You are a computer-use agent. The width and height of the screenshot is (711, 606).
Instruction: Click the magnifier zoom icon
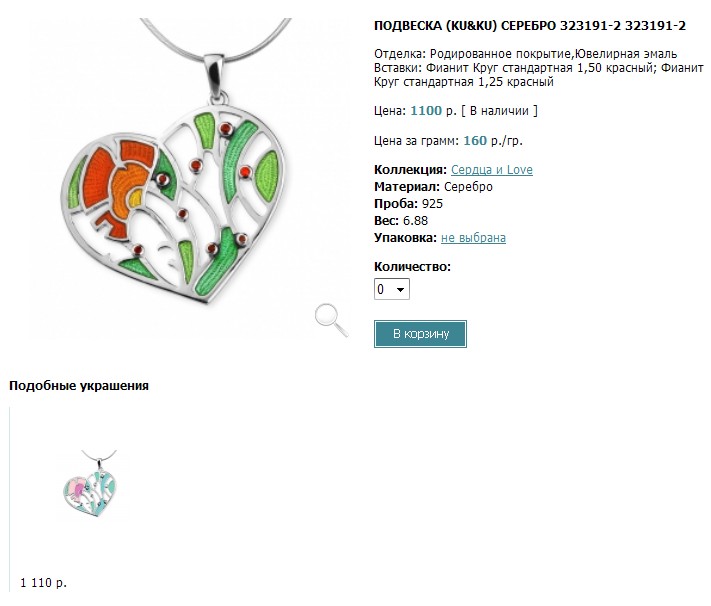click(x=331, y=319)
